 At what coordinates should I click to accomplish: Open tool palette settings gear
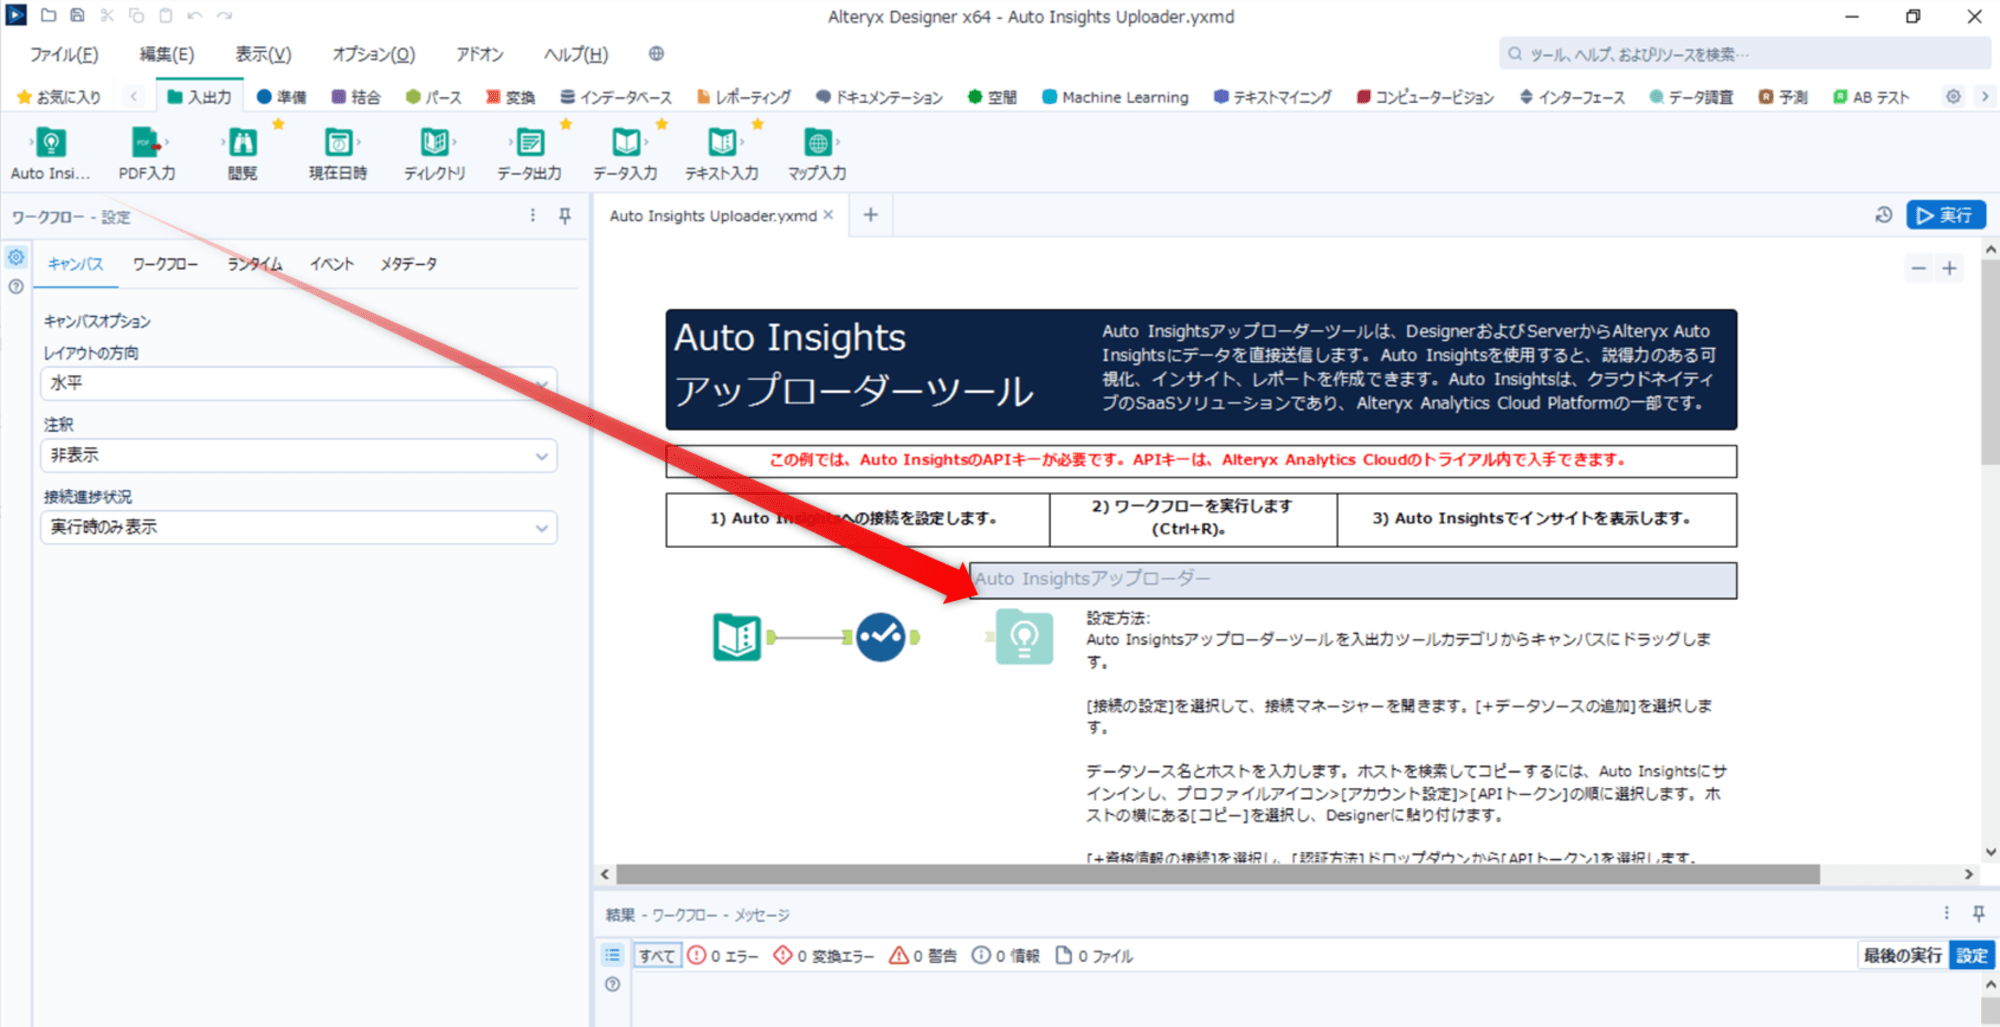(1953, 96)
